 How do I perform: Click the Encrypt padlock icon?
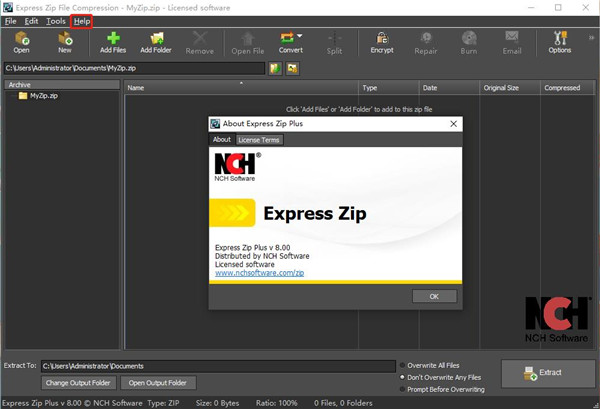click(x=382, y=42)
